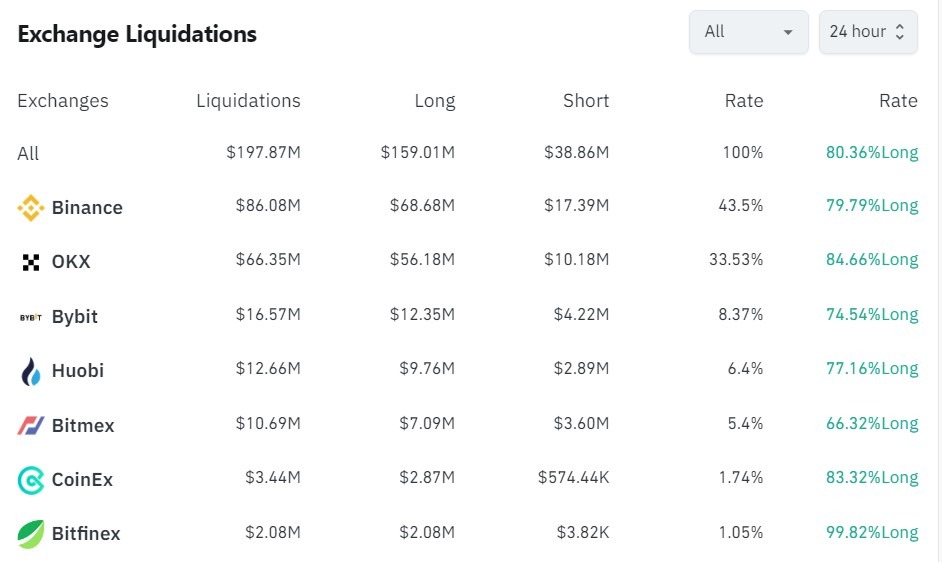Click the Exchanges column header
Viewport: 942px width, 562px height.
pyautogui.click(x=63, y=101)
